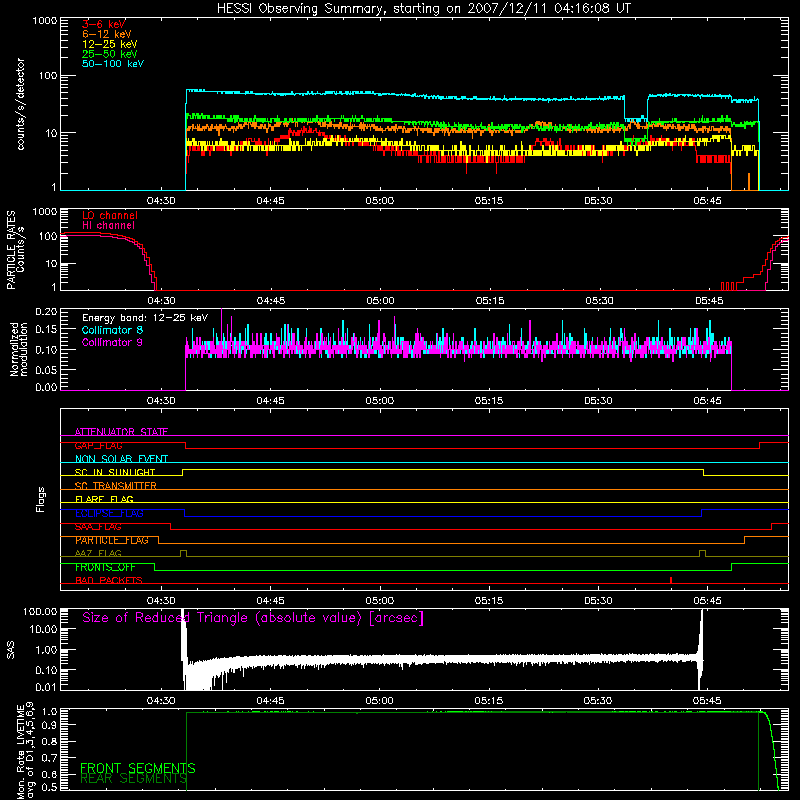Click the red BAD_PACKETS spike marker
The height and width of the screenshot is (800, 800).
click(x=671, y=580)
